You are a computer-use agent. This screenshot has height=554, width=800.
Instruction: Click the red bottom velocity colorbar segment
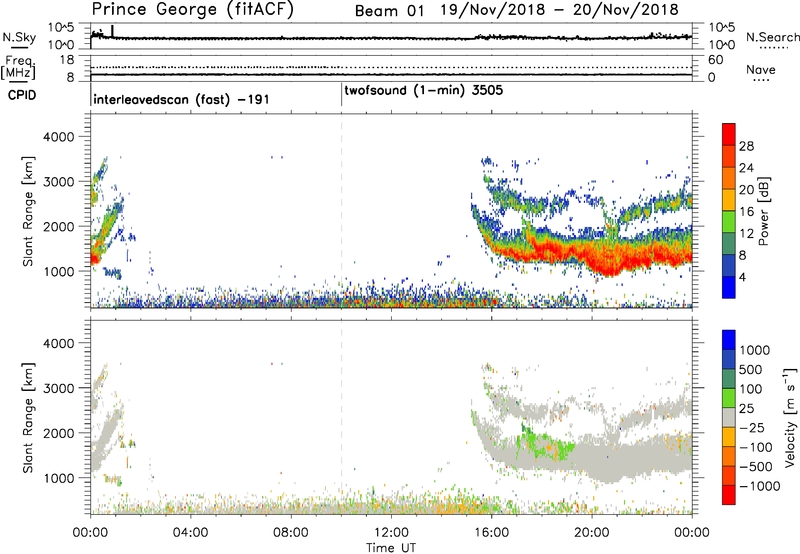(729, 495)
